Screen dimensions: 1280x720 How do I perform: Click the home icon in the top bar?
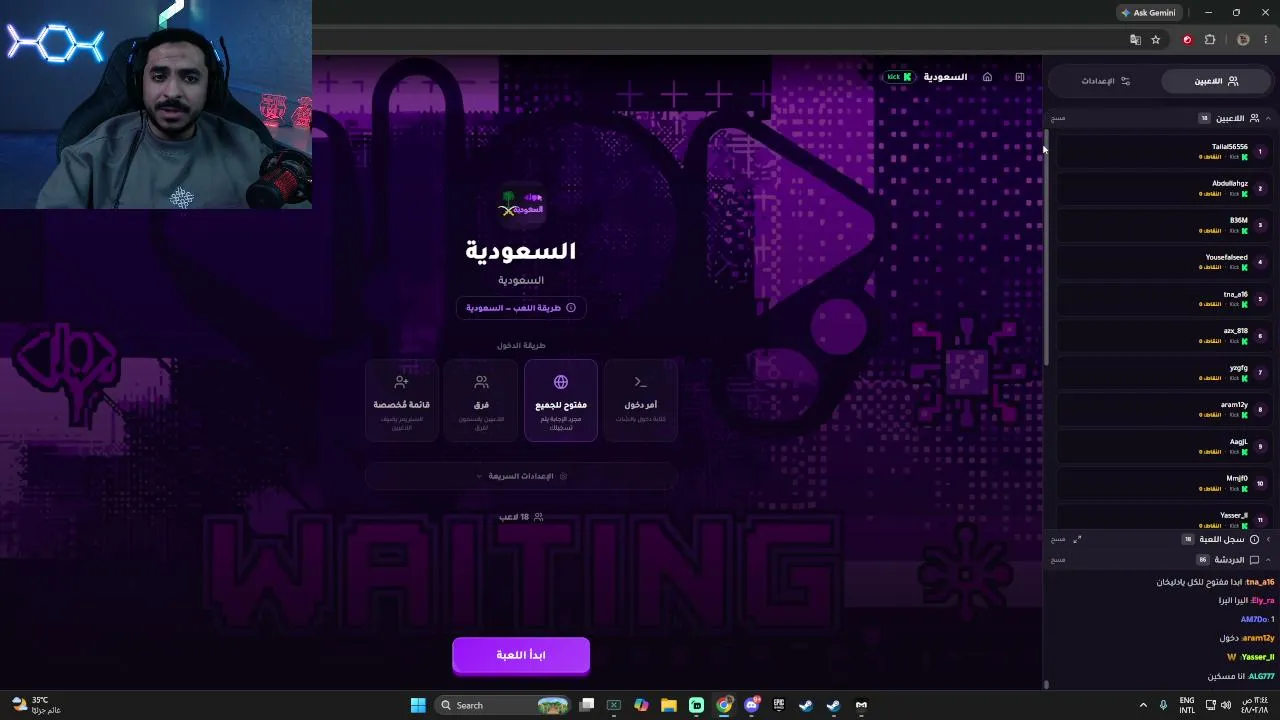[987, 77]
